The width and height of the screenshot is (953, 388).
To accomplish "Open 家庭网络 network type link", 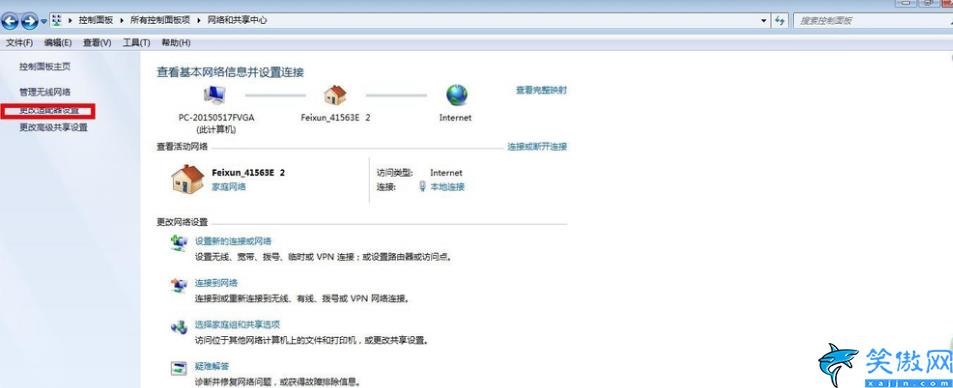I will tap(229, 187).
